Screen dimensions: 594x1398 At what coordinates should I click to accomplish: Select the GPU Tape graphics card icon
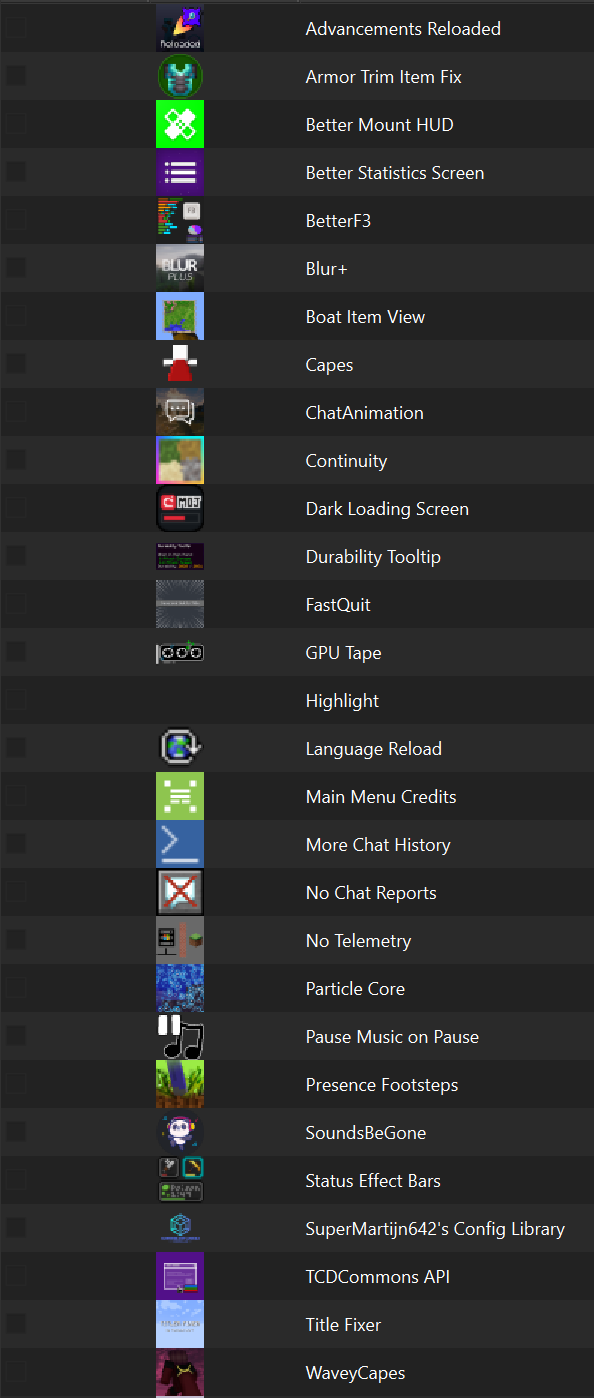click(180, 652)
